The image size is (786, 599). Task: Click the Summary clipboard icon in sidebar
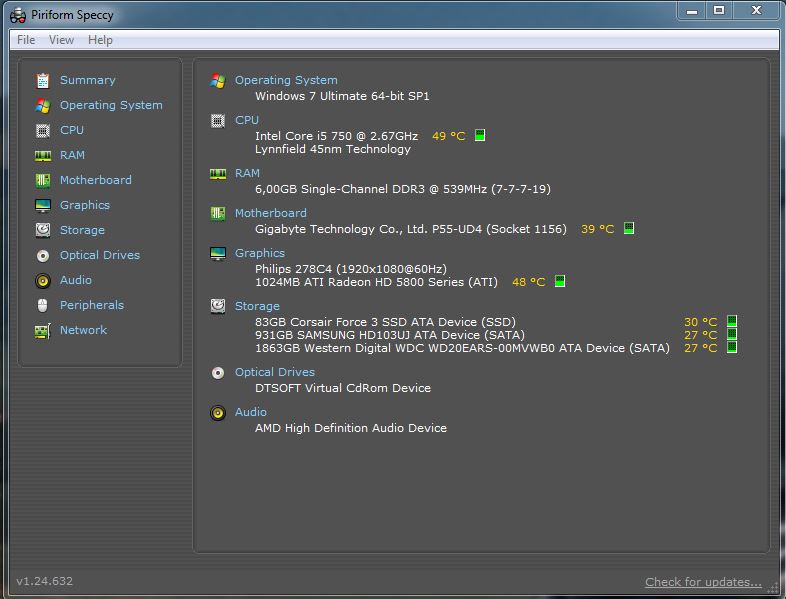point(43,81)
